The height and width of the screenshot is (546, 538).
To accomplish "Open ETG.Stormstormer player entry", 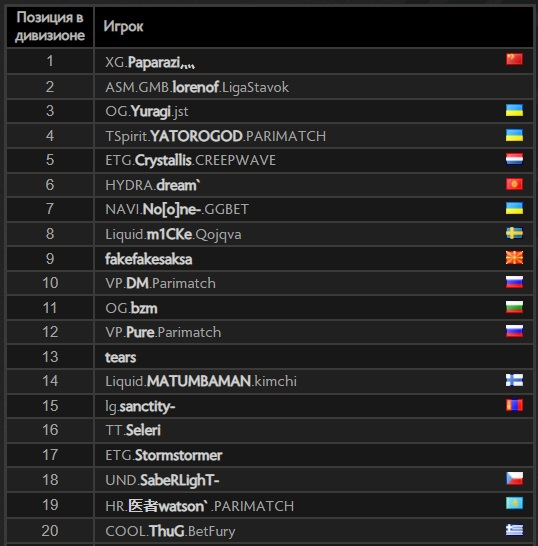I will click(x=164, y=455).
